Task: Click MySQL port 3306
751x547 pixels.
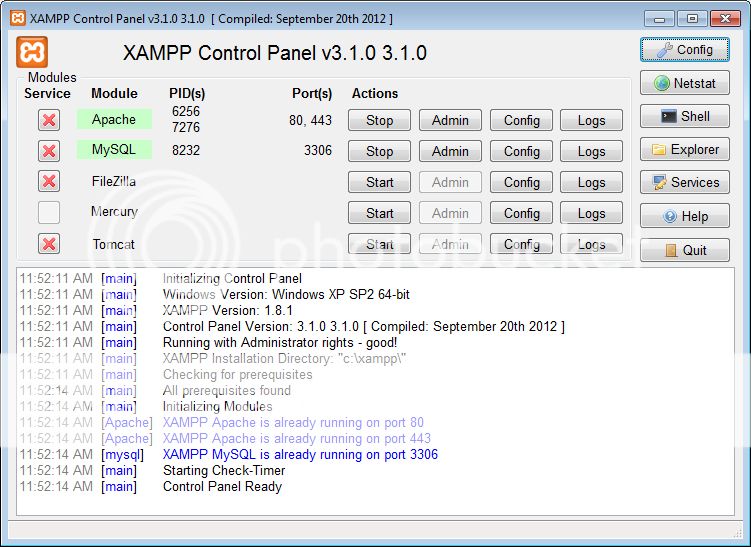Action: point(318,150)
